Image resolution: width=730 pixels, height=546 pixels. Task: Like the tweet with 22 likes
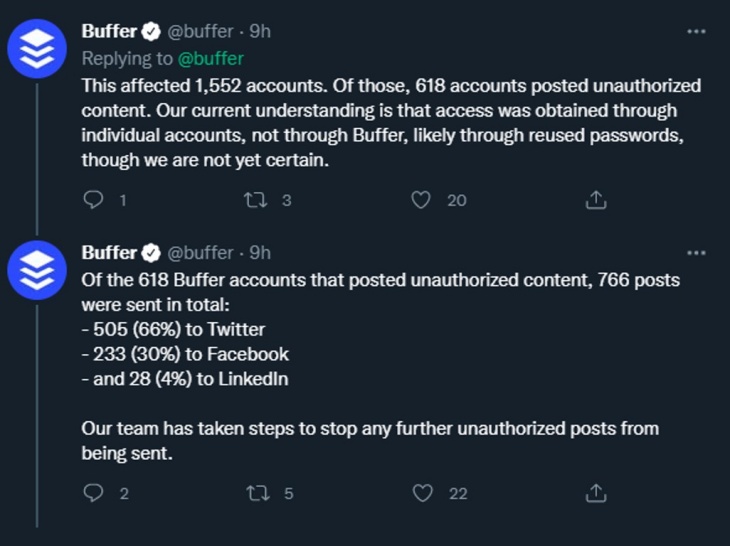tap(424, 493)
